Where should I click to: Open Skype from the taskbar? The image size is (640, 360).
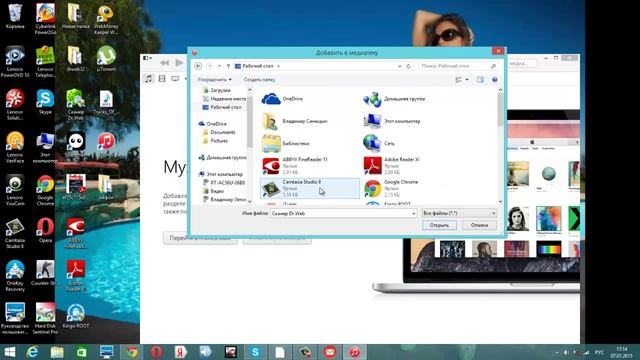[x=255, y=352]
